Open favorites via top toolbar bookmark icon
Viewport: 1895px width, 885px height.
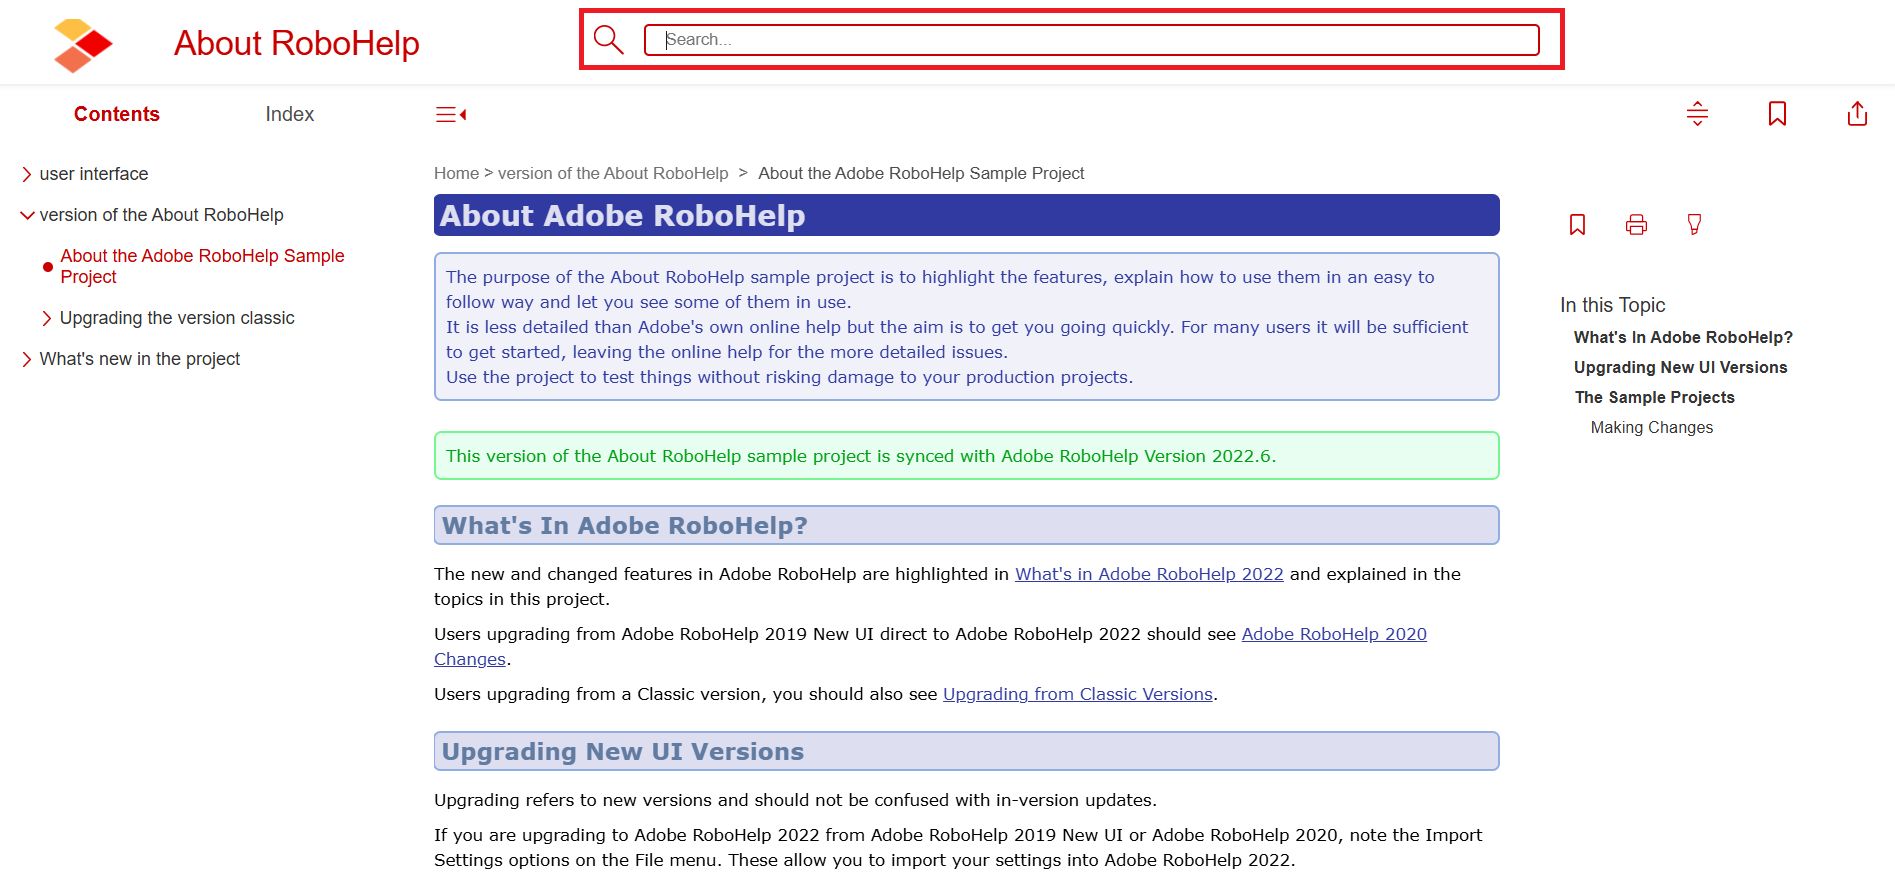click(x=1777, y=114)
